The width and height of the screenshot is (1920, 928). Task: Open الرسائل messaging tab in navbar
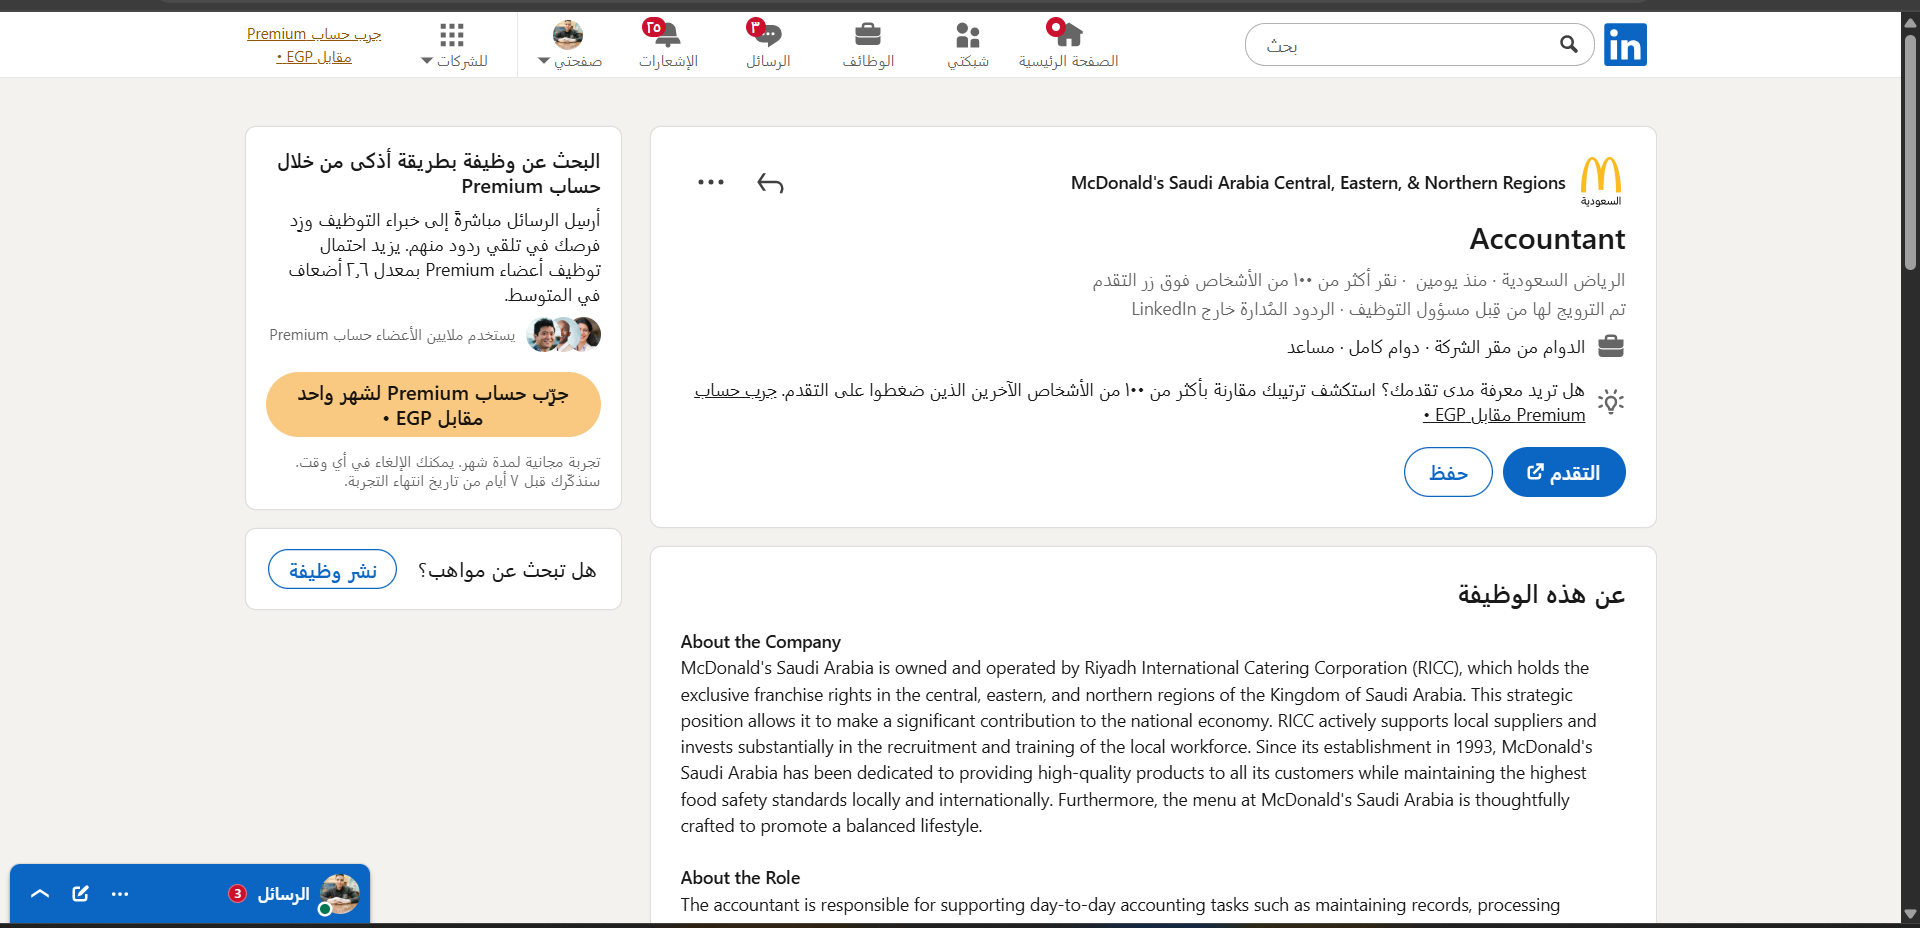[768, 45]
